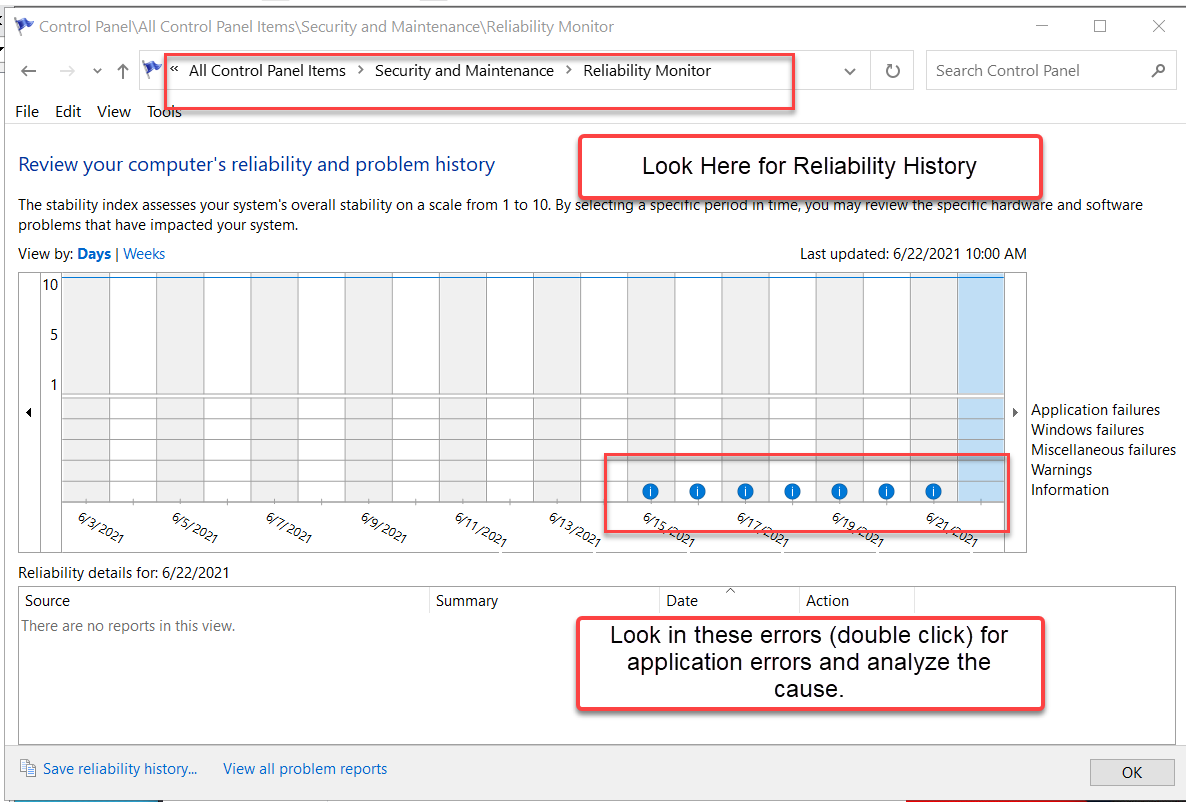Image resolution: width=1186 pixels, height=802 pixels.
Task: Click the up folder navigation arrow
Action: tap(121, 70)
